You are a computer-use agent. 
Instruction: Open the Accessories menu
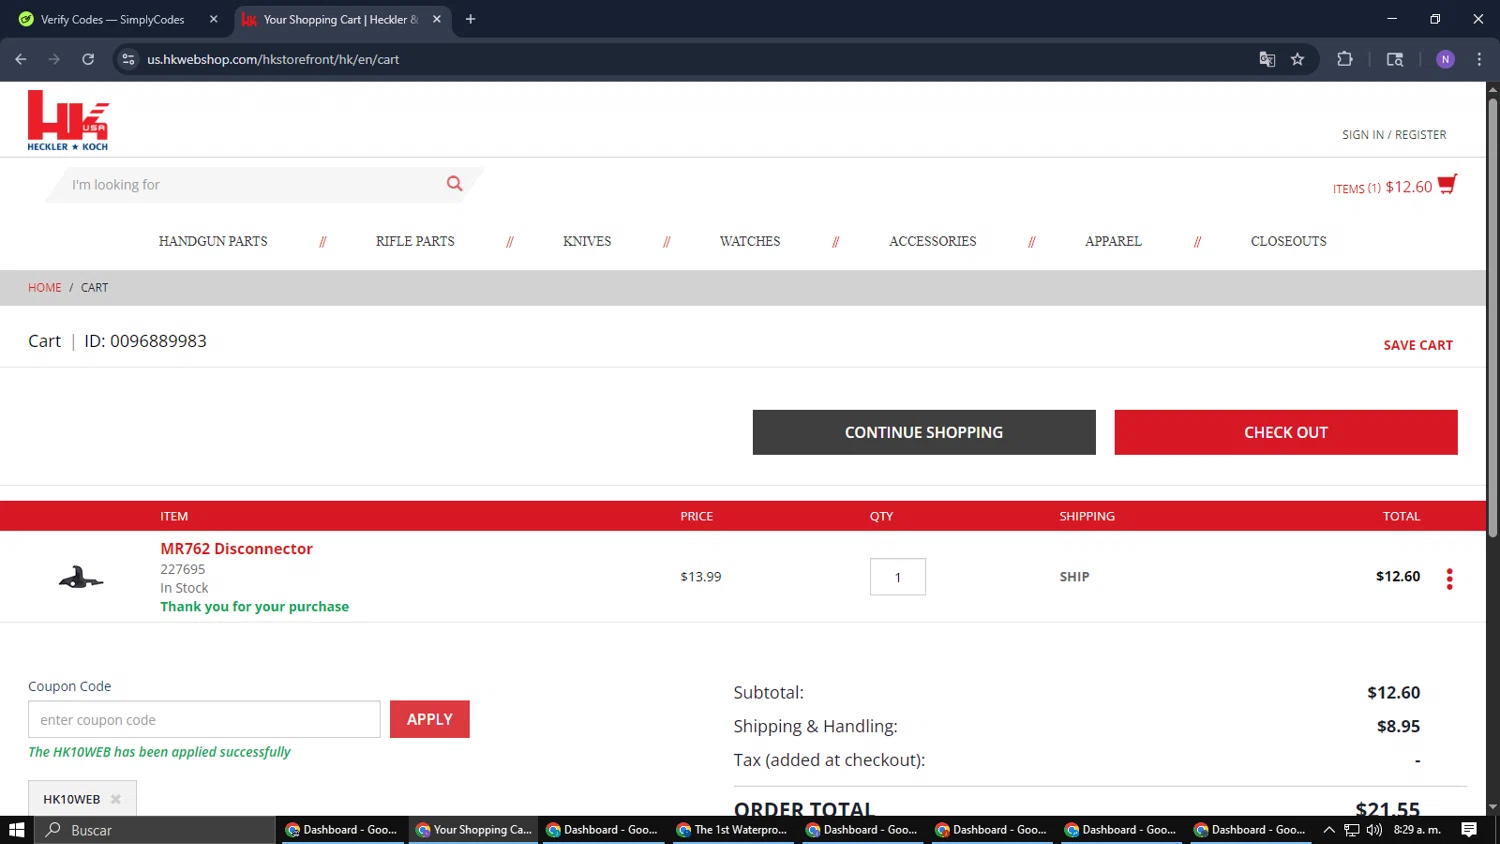pos(933,241)
